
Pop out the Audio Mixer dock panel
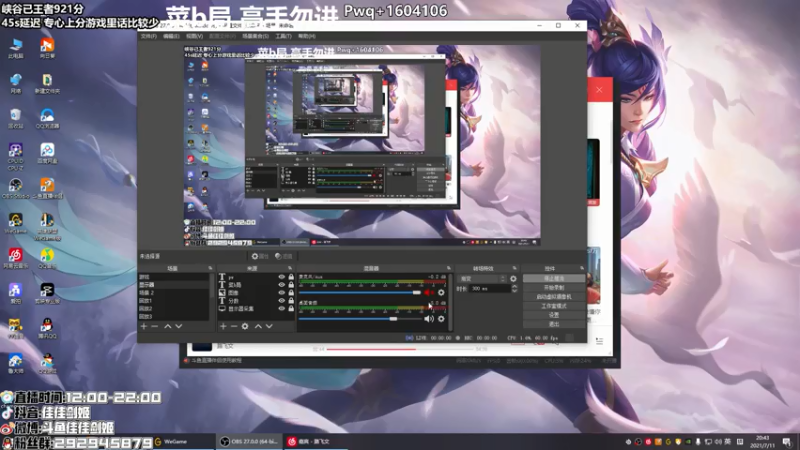click(x=448, y=268)
